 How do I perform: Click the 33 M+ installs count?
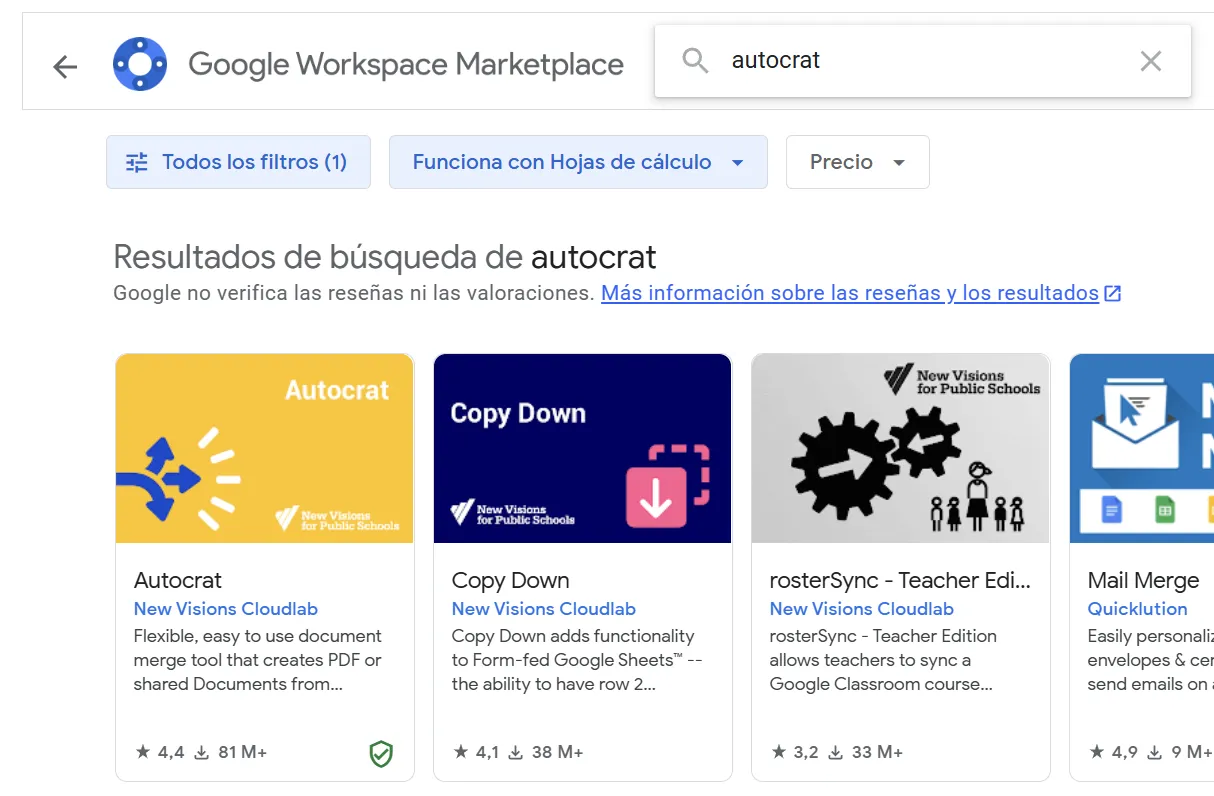[877, 752]
